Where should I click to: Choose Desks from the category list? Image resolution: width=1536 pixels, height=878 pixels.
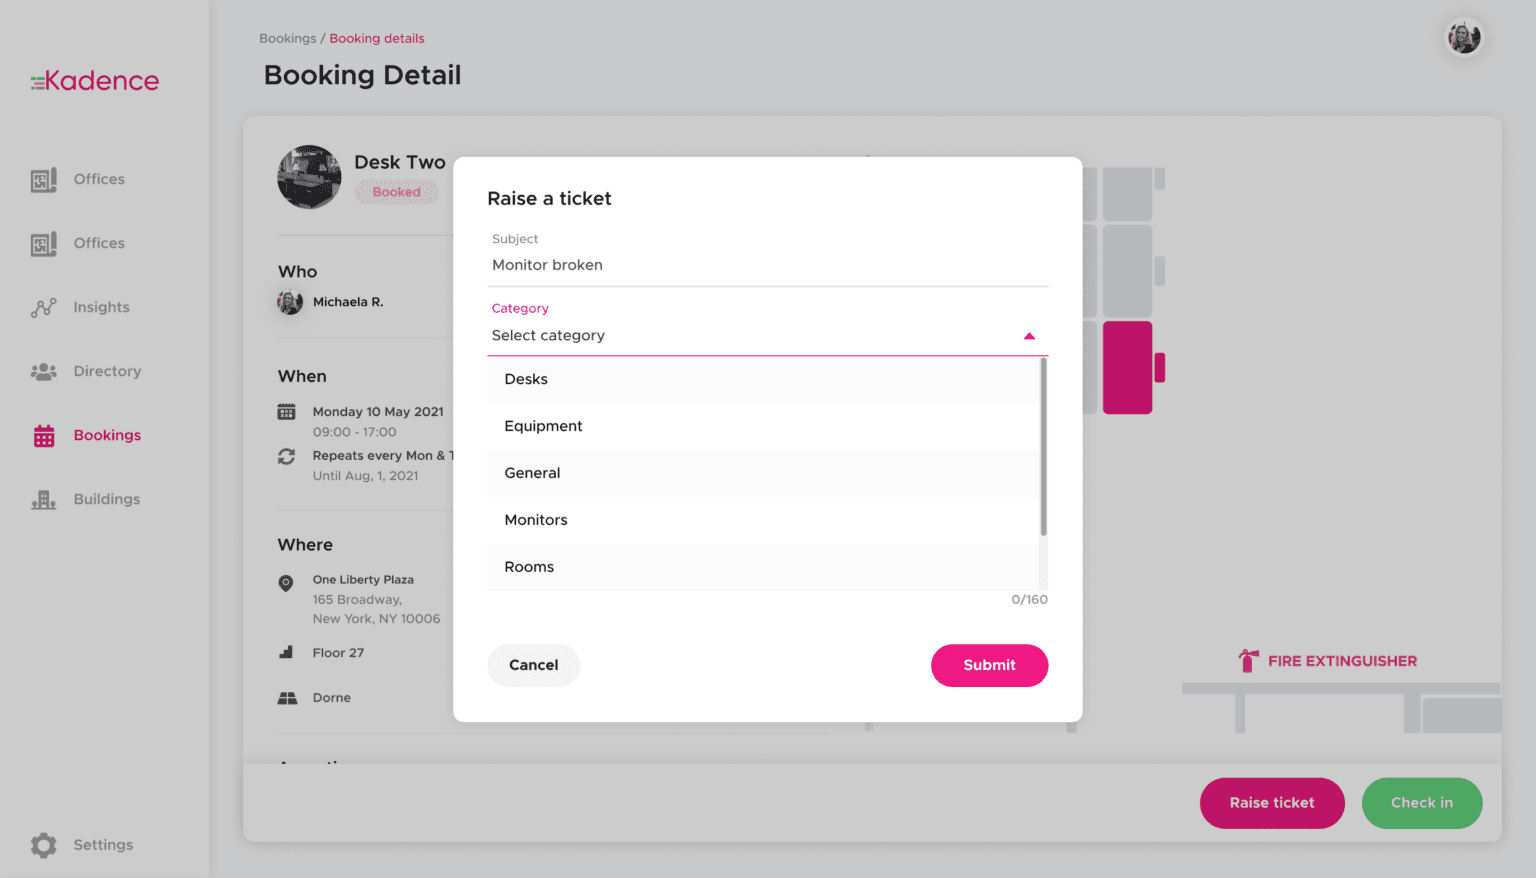(x=763, y=380)
